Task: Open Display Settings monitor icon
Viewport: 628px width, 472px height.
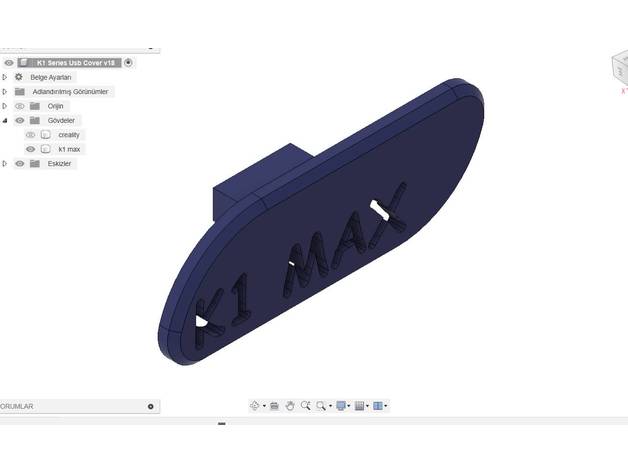Action: 341,406
